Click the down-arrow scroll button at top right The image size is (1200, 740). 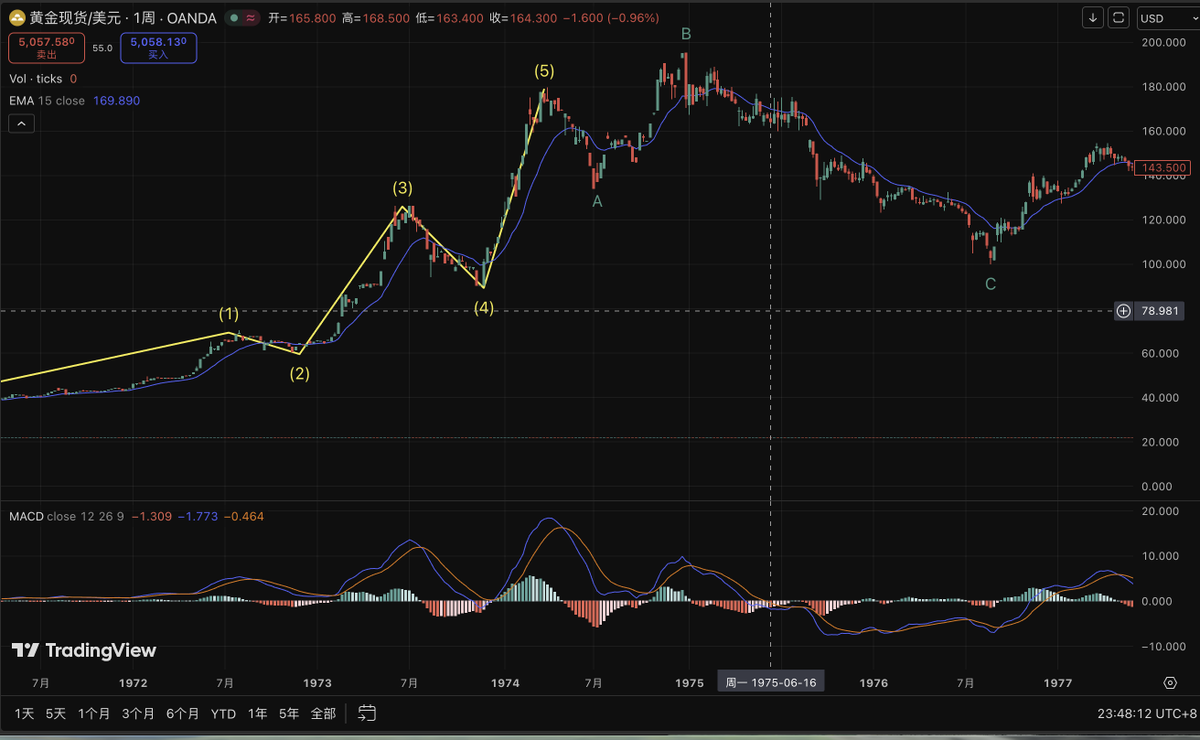pyautogui.click(x=1094, y=18)
